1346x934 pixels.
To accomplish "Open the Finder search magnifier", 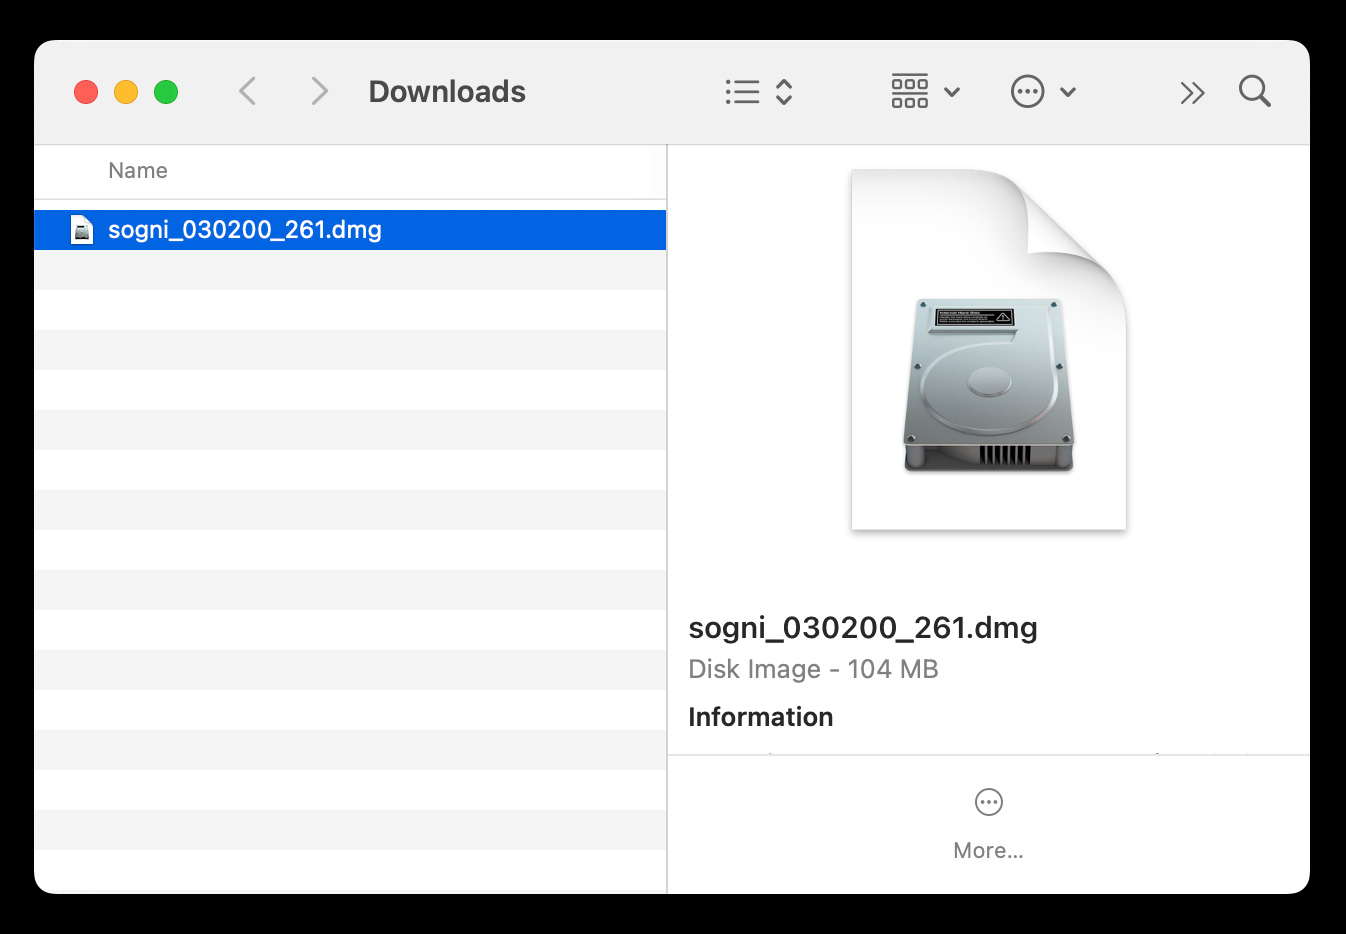I will point(1254,92).
